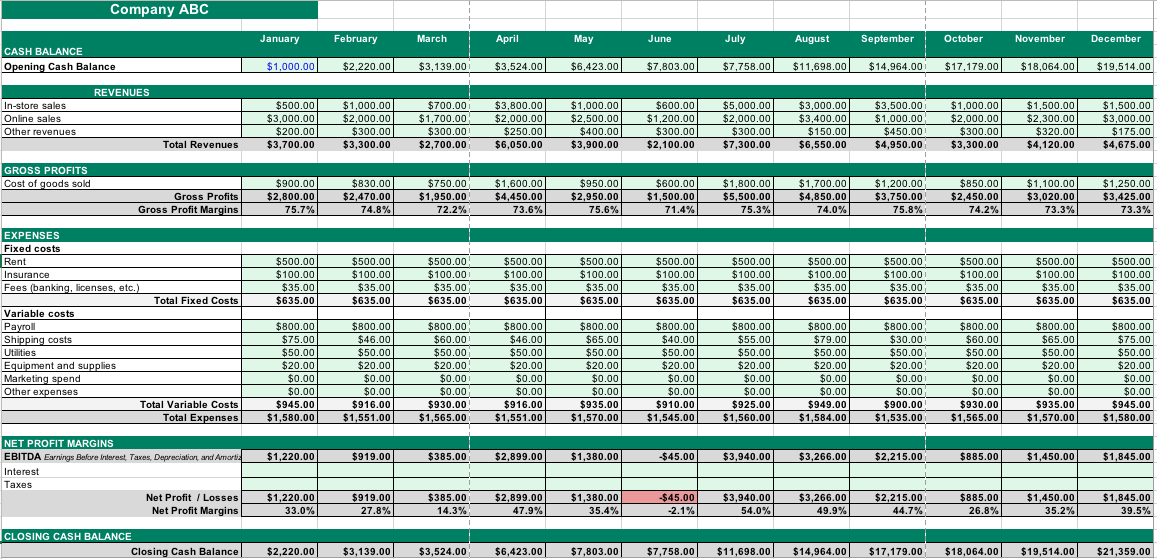Select the December column header
Image resolution: width=1157 pixels, height=559 pixels.
[x=1116, y=38]
